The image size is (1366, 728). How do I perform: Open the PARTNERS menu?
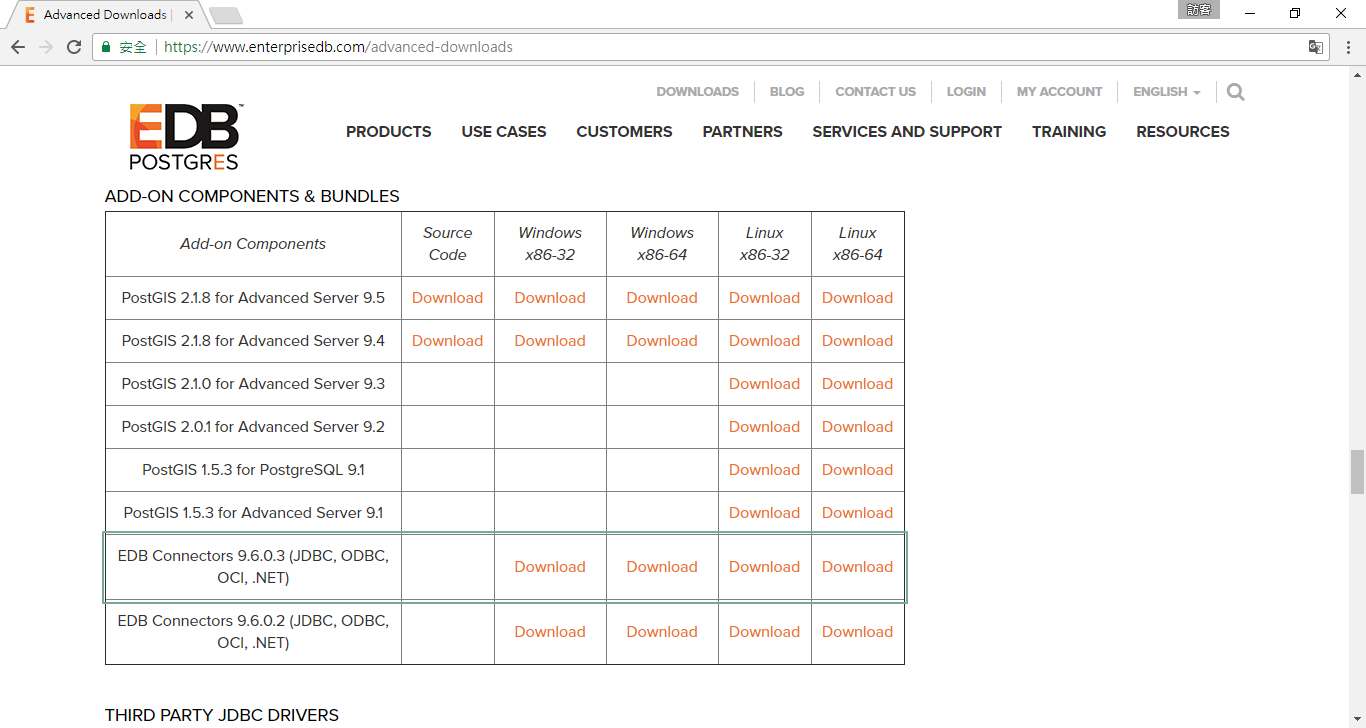[x=742, y=132]
